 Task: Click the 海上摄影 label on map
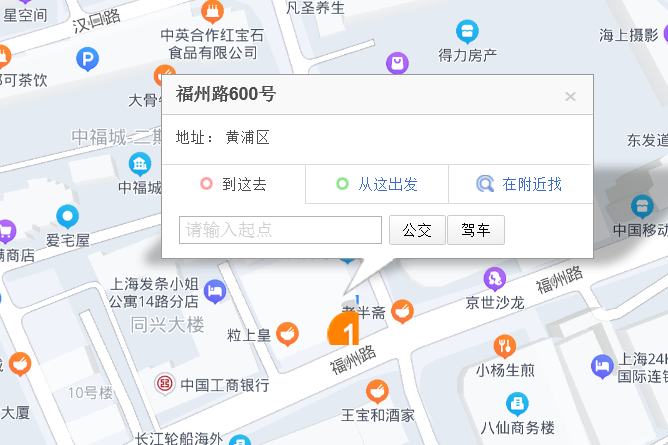pos(628,35)
